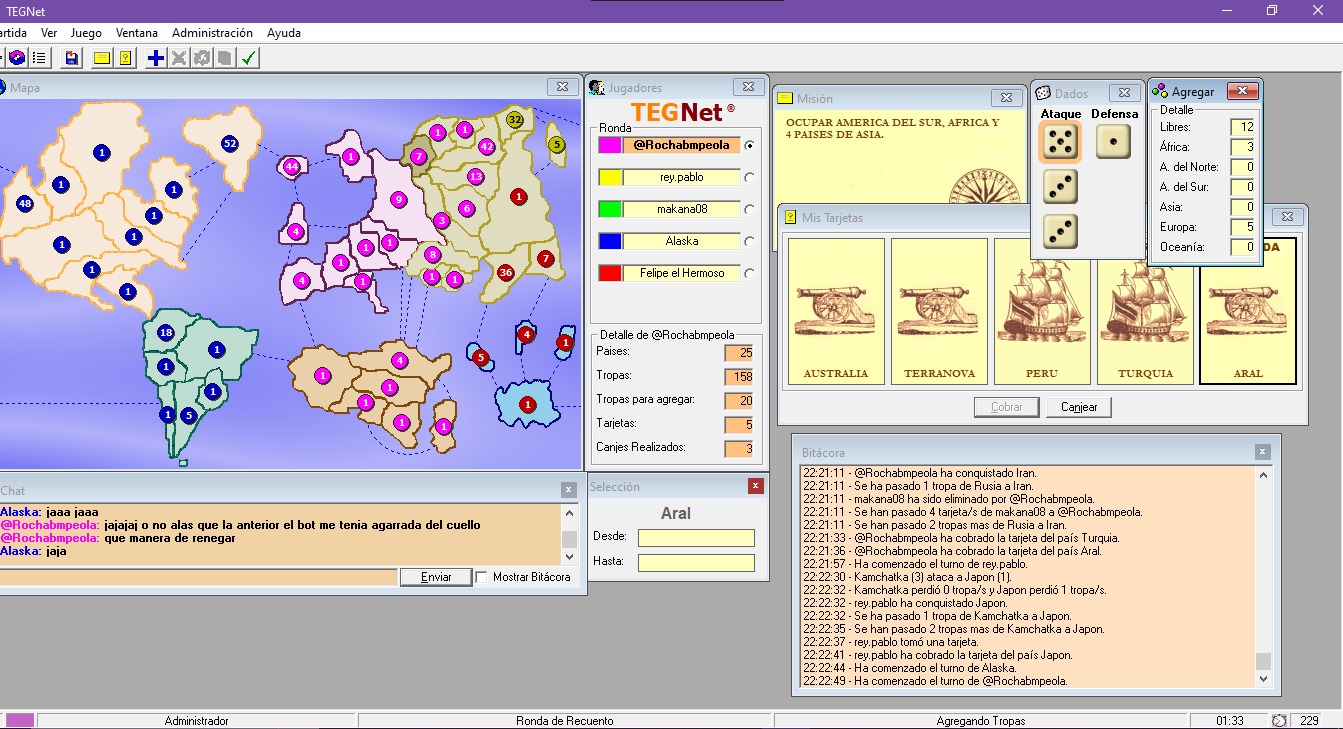The width and height of the screenshot is (1343, 729).
Task: Close the Chat panel with its X
Action: point(569,490)
